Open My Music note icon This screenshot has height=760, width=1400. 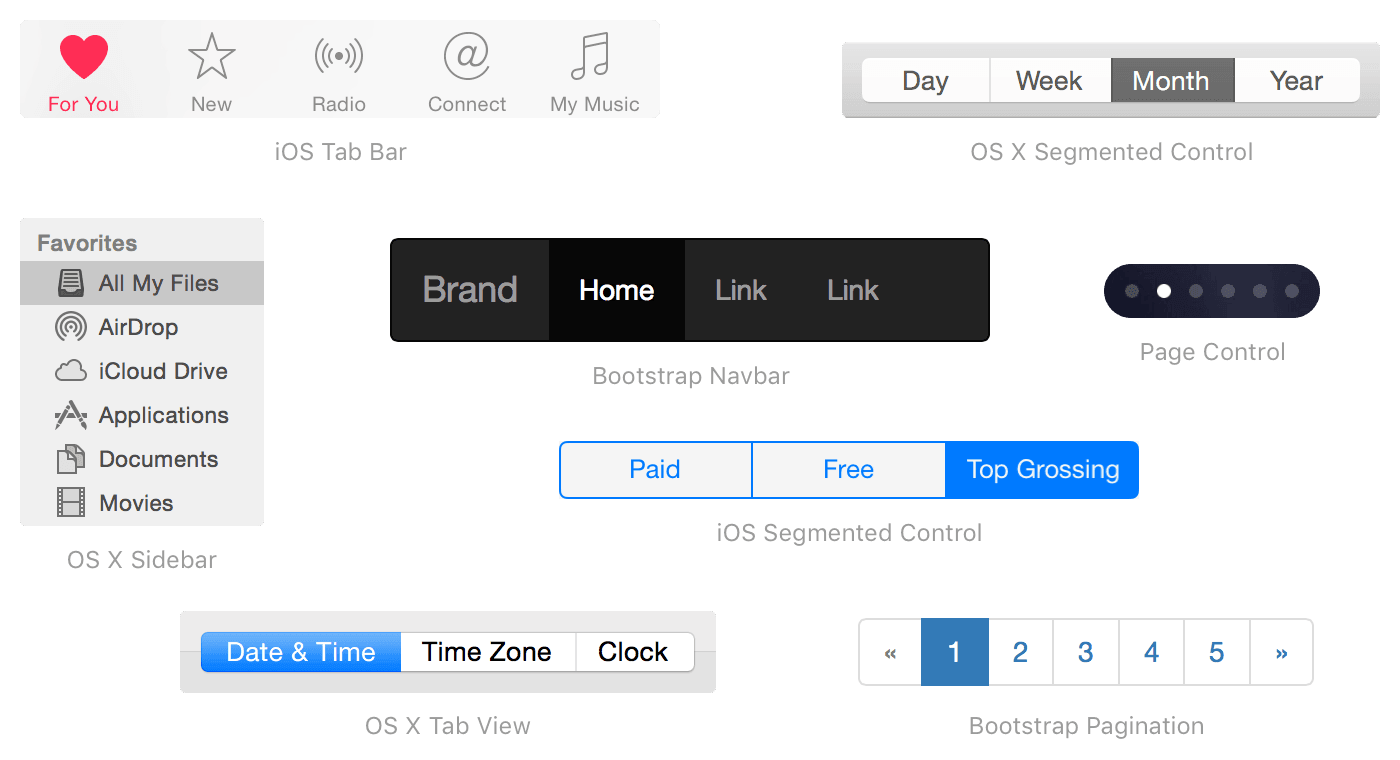(591, 56)
